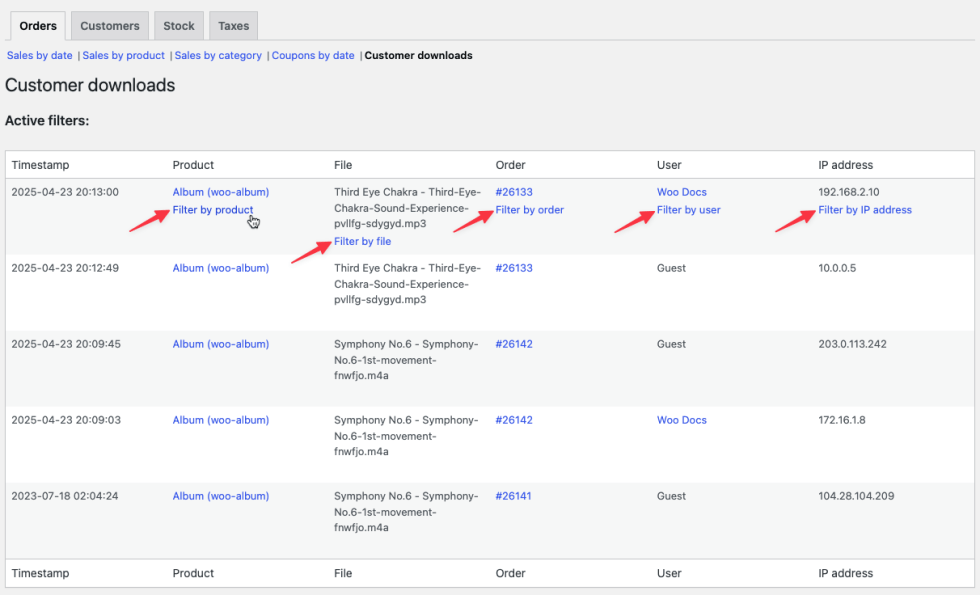Click the Product label in the table footer

point(193,573)
